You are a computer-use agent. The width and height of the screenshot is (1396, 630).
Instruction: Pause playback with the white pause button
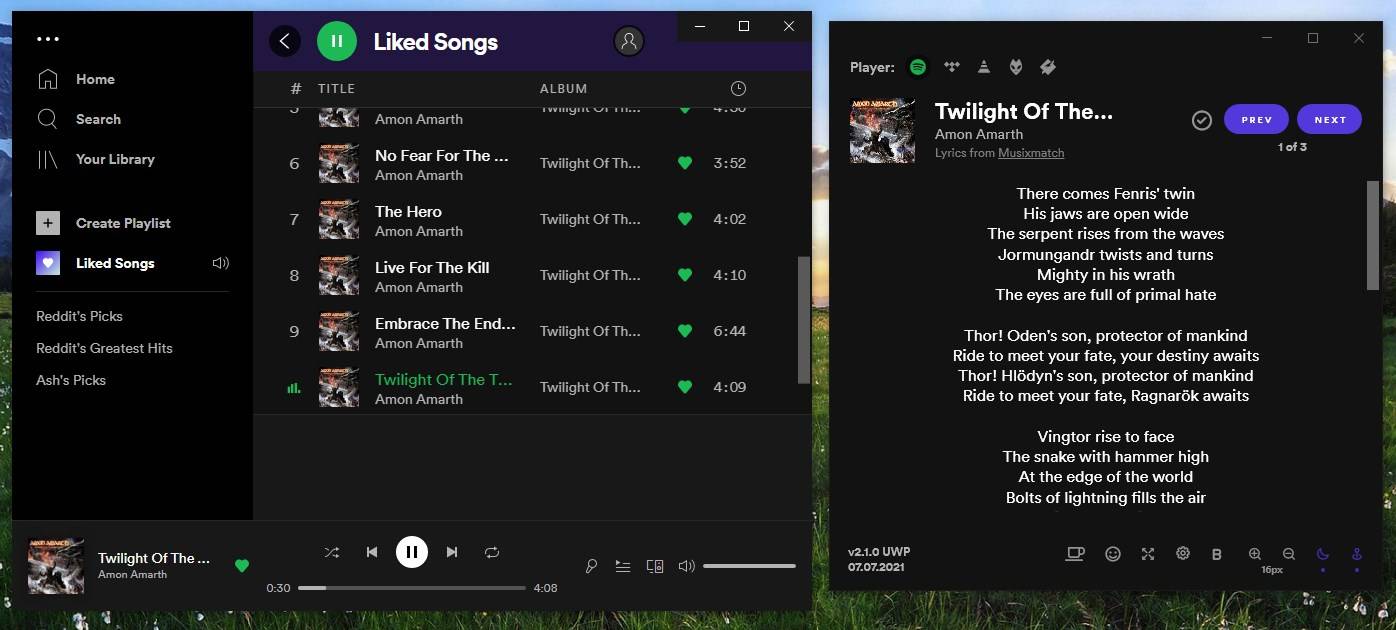tap(412, 552)
